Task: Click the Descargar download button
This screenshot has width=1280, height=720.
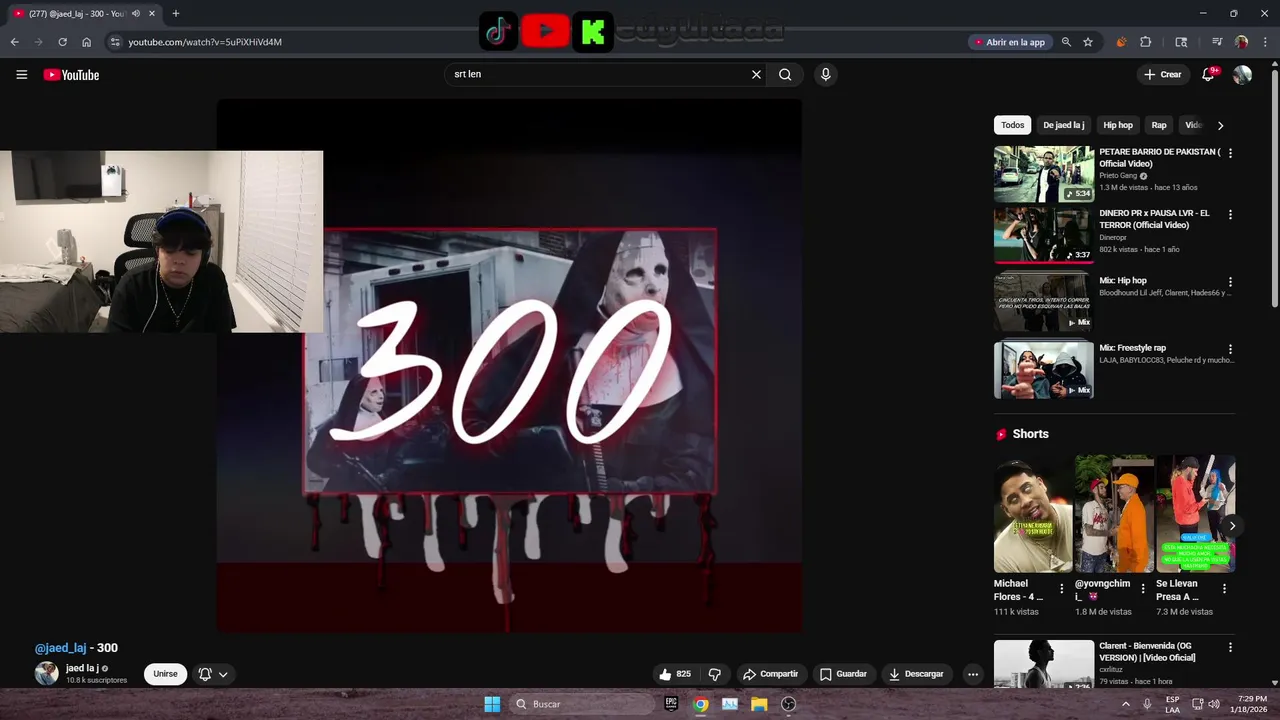Action: click(916, 674)
